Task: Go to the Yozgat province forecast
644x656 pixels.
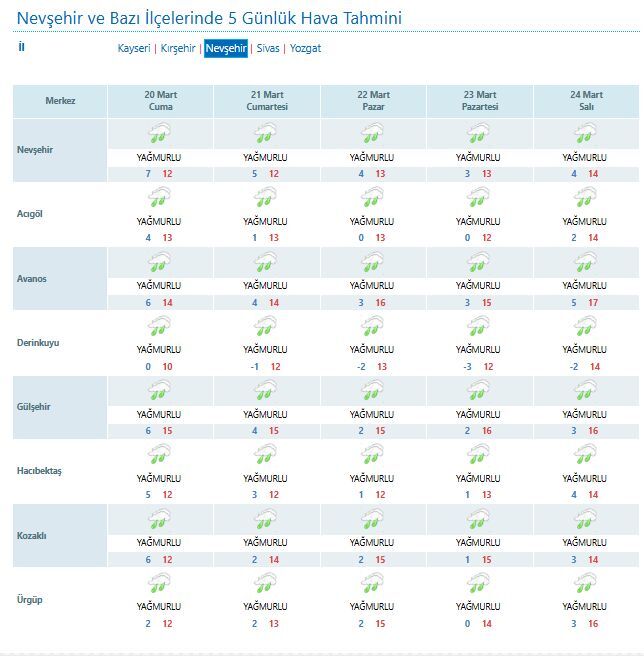Action: [306, 48]
